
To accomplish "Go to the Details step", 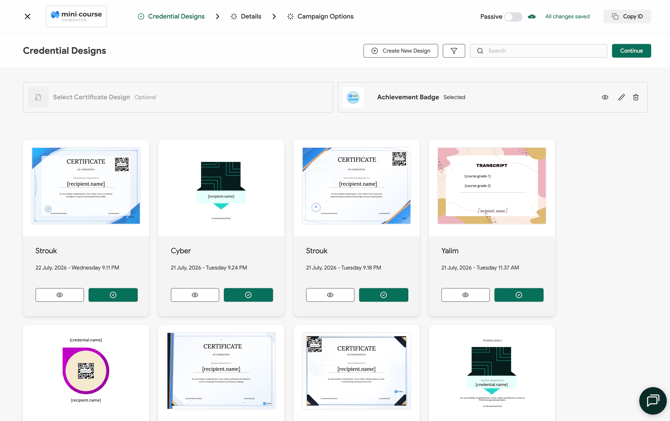I will pyautogui.click(x=246, y=17).
